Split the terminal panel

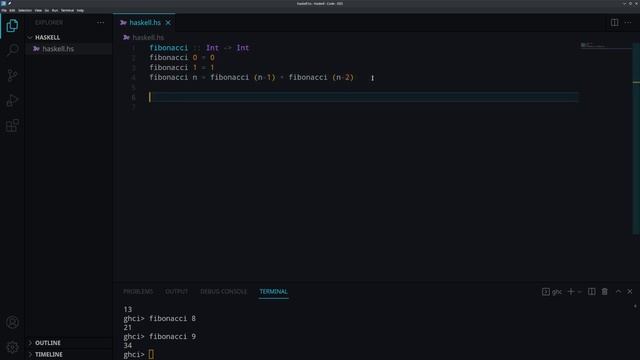[x=591, y=291]
